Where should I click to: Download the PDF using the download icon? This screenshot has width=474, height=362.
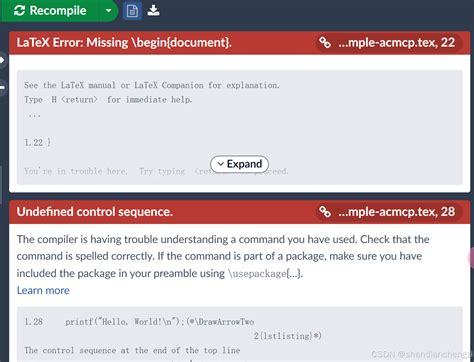(x=153, y=11)
